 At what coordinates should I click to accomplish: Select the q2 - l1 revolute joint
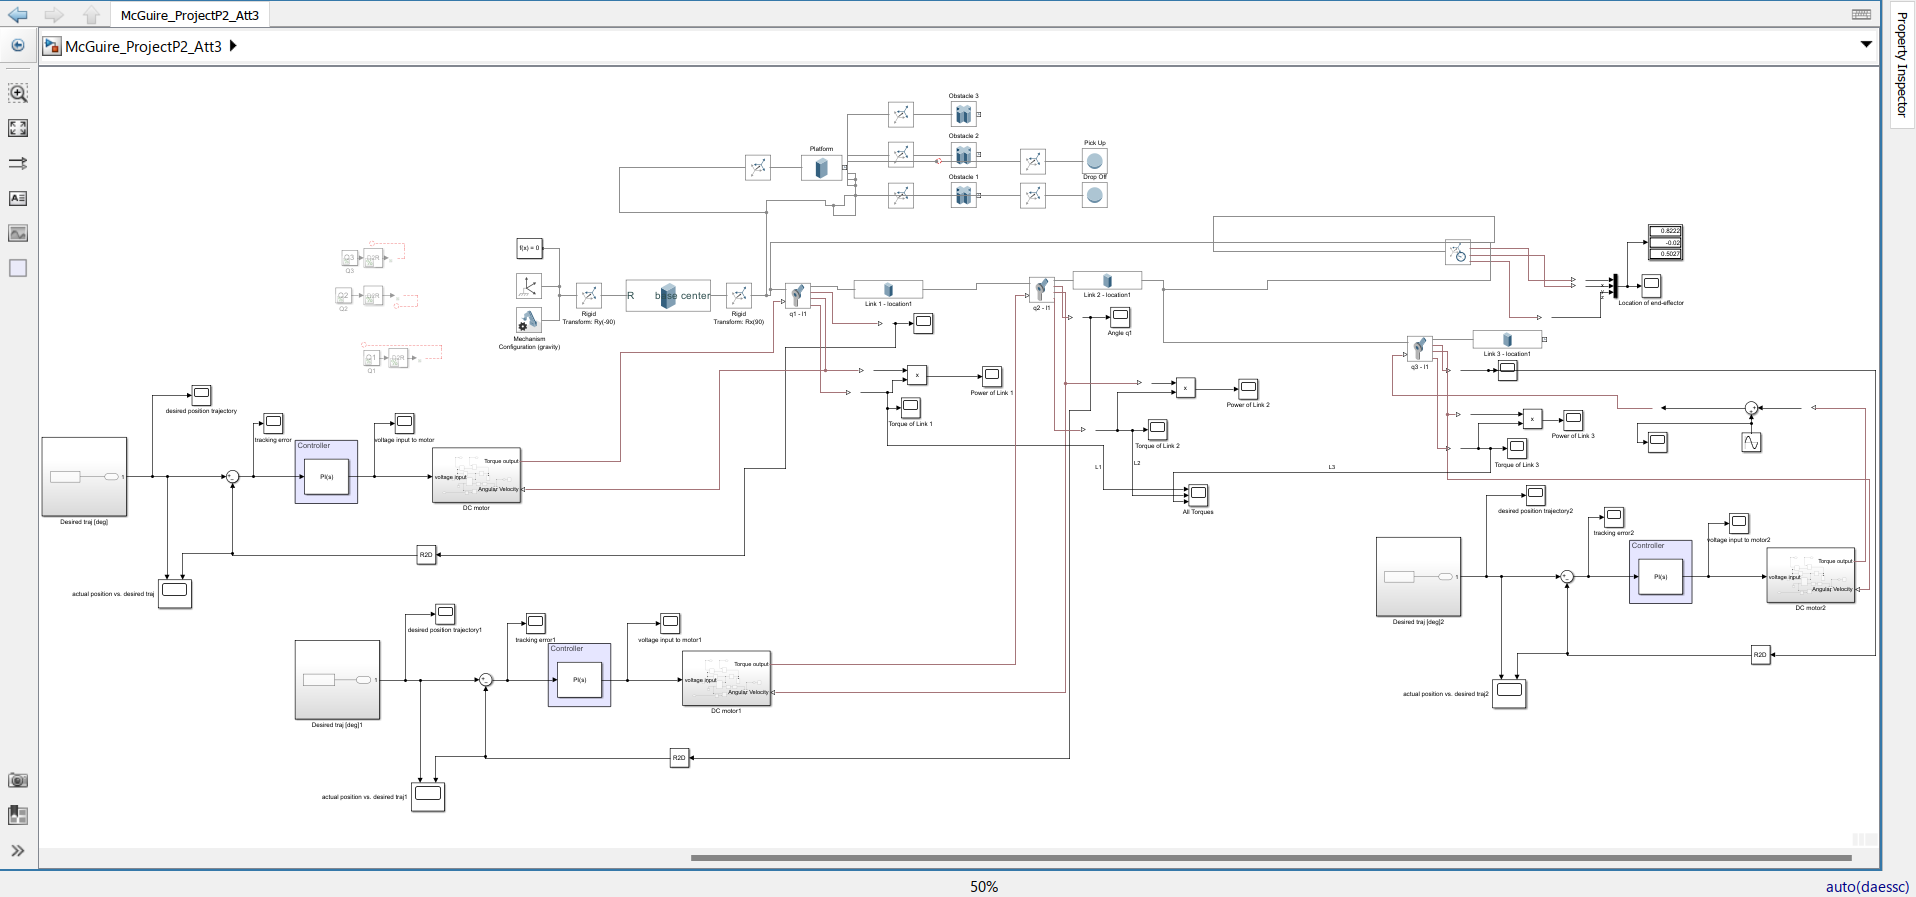[1041, 290]
